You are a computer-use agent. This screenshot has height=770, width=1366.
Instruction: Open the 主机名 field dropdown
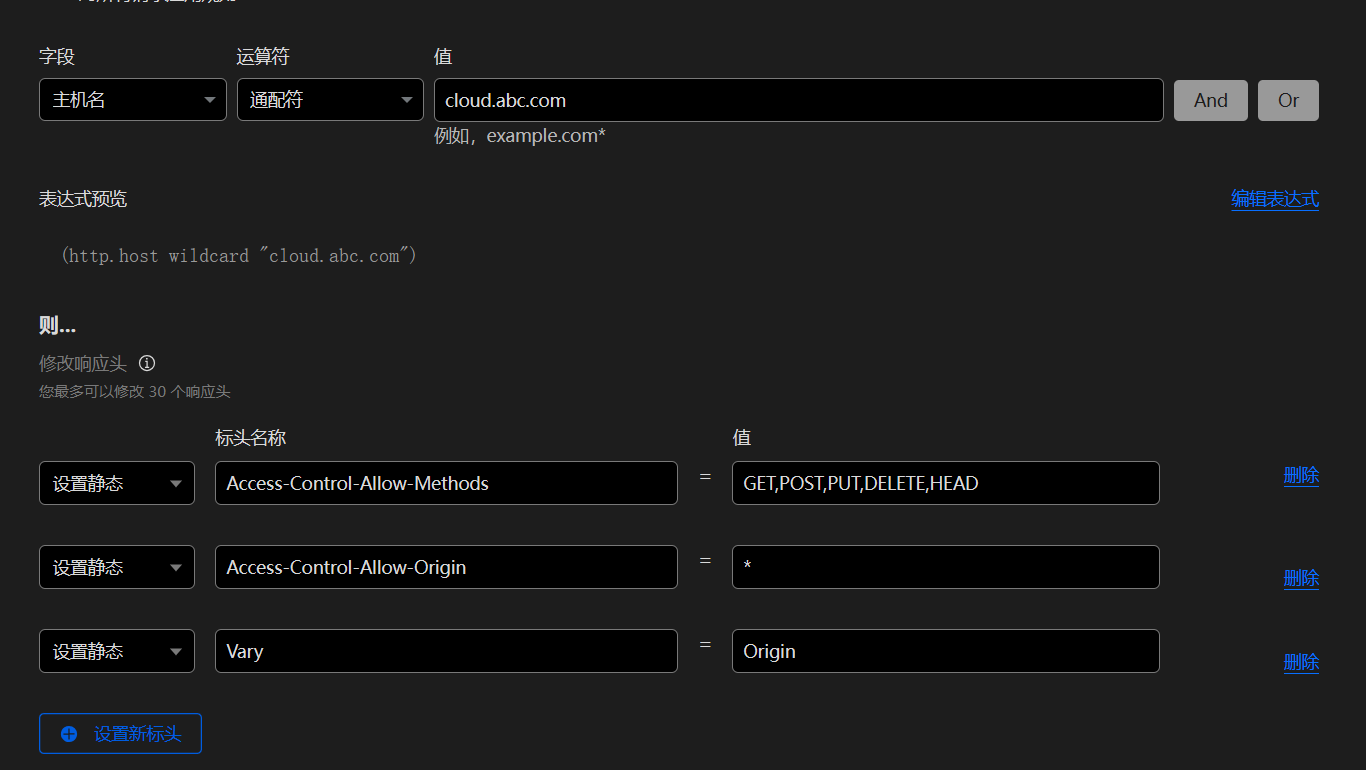(x=133, y=100)
